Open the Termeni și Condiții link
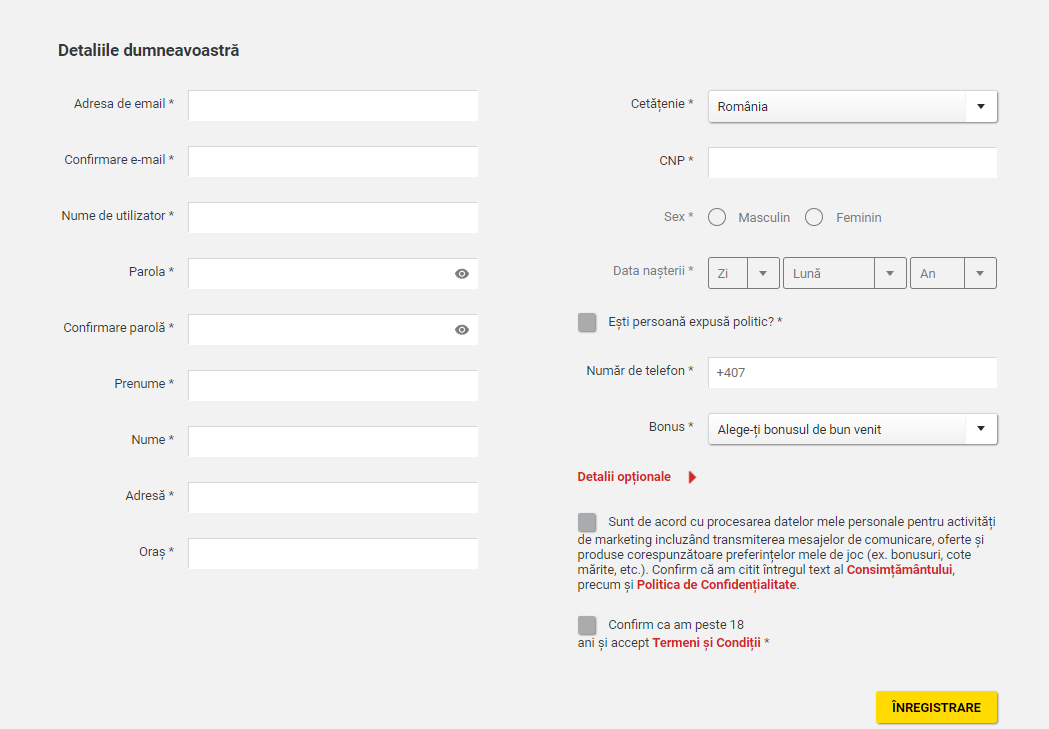Image resolution: width=1049 pixels, height=729 pixels. (x=706, y=643)
